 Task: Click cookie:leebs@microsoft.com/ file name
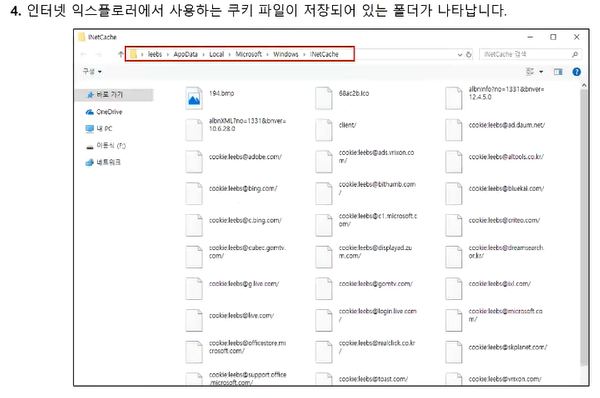coord(506,315)
